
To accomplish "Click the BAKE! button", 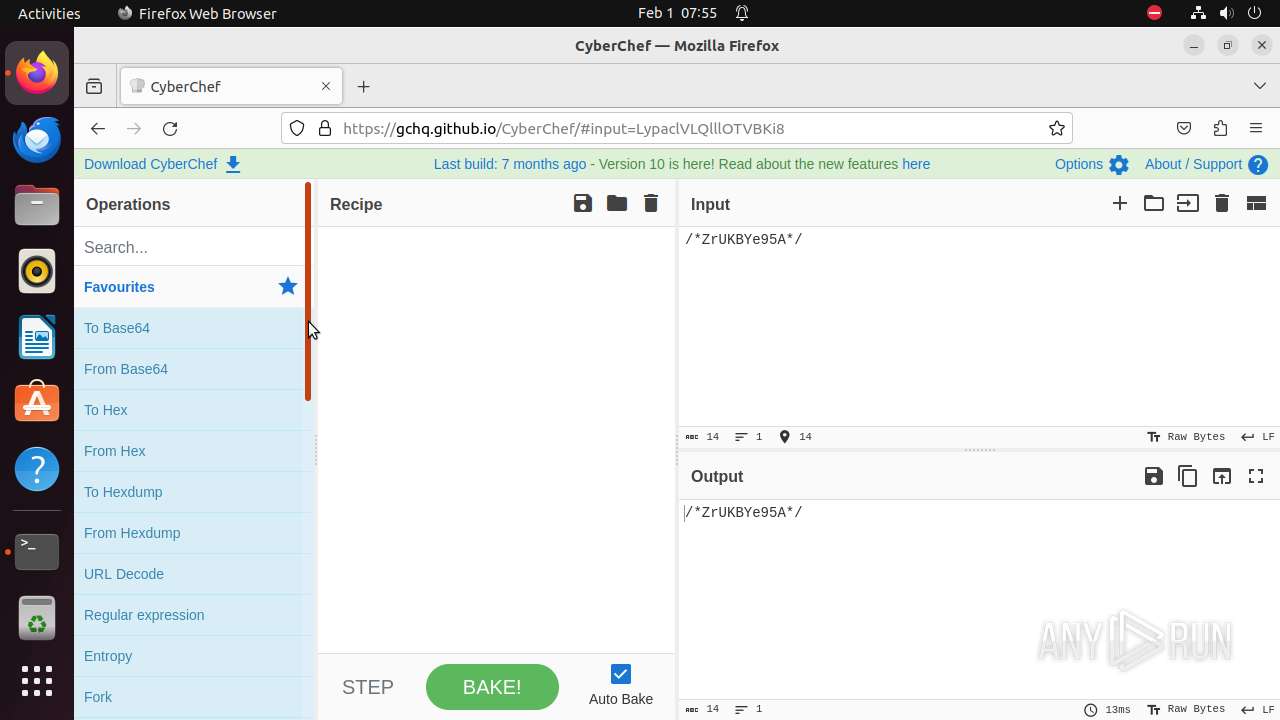I will click(x=492, y=687).
